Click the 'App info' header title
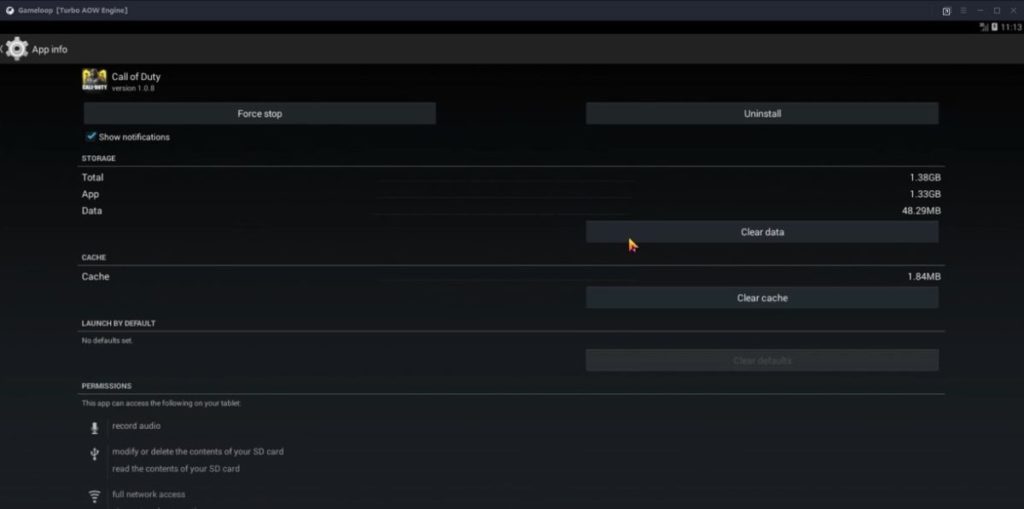The image size is (1024, 509). [x=50, y=50]
